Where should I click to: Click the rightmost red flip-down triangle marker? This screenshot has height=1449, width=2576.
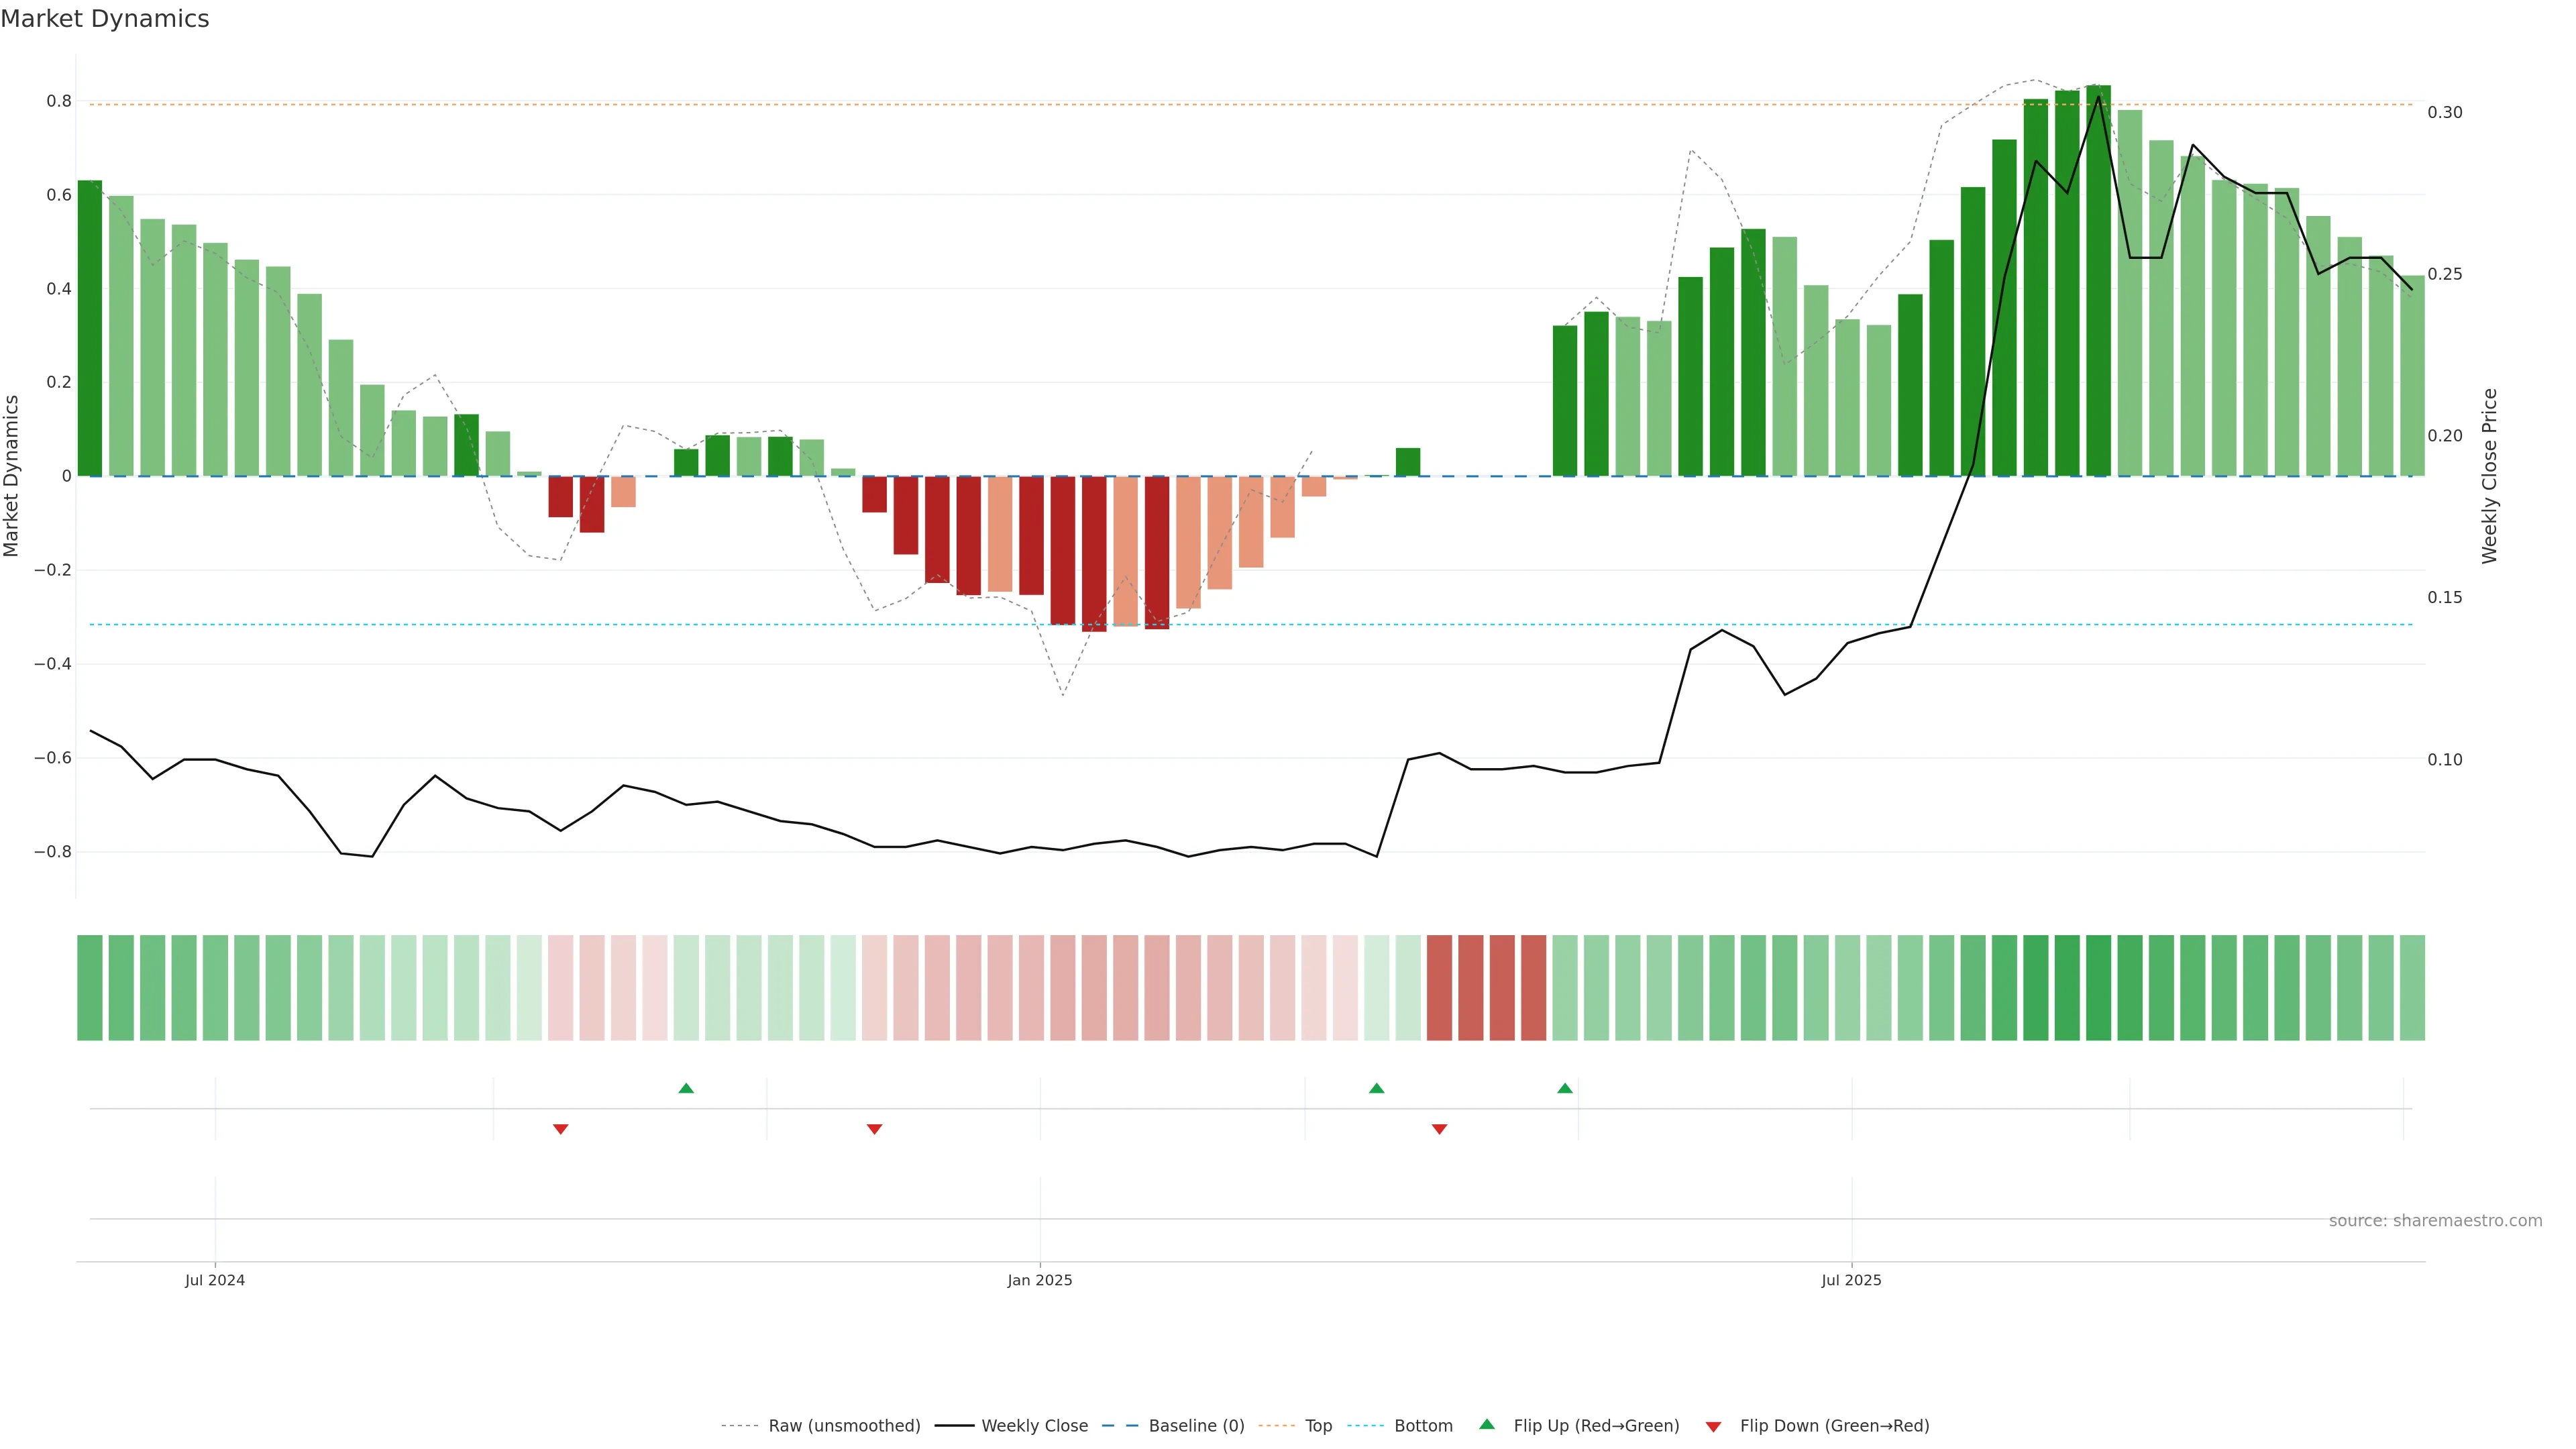point(1440,1129)
